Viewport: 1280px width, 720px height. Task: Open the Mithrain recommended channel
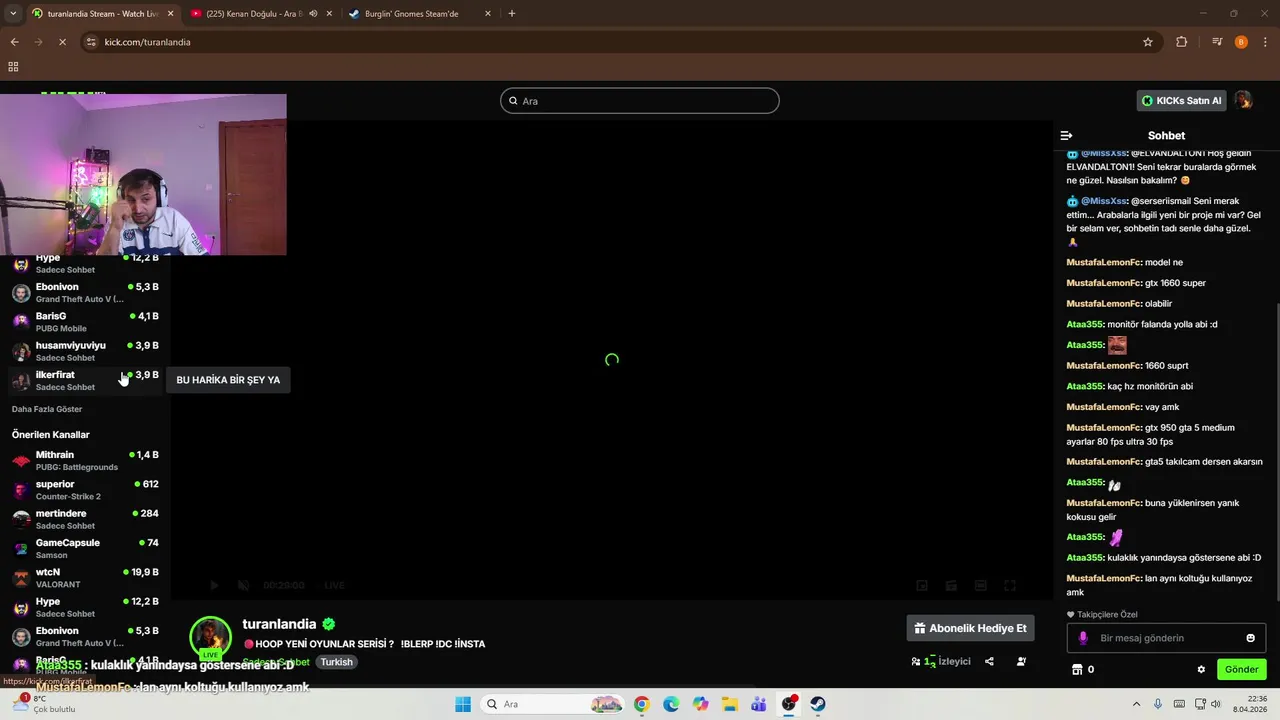tap(85, 460)
